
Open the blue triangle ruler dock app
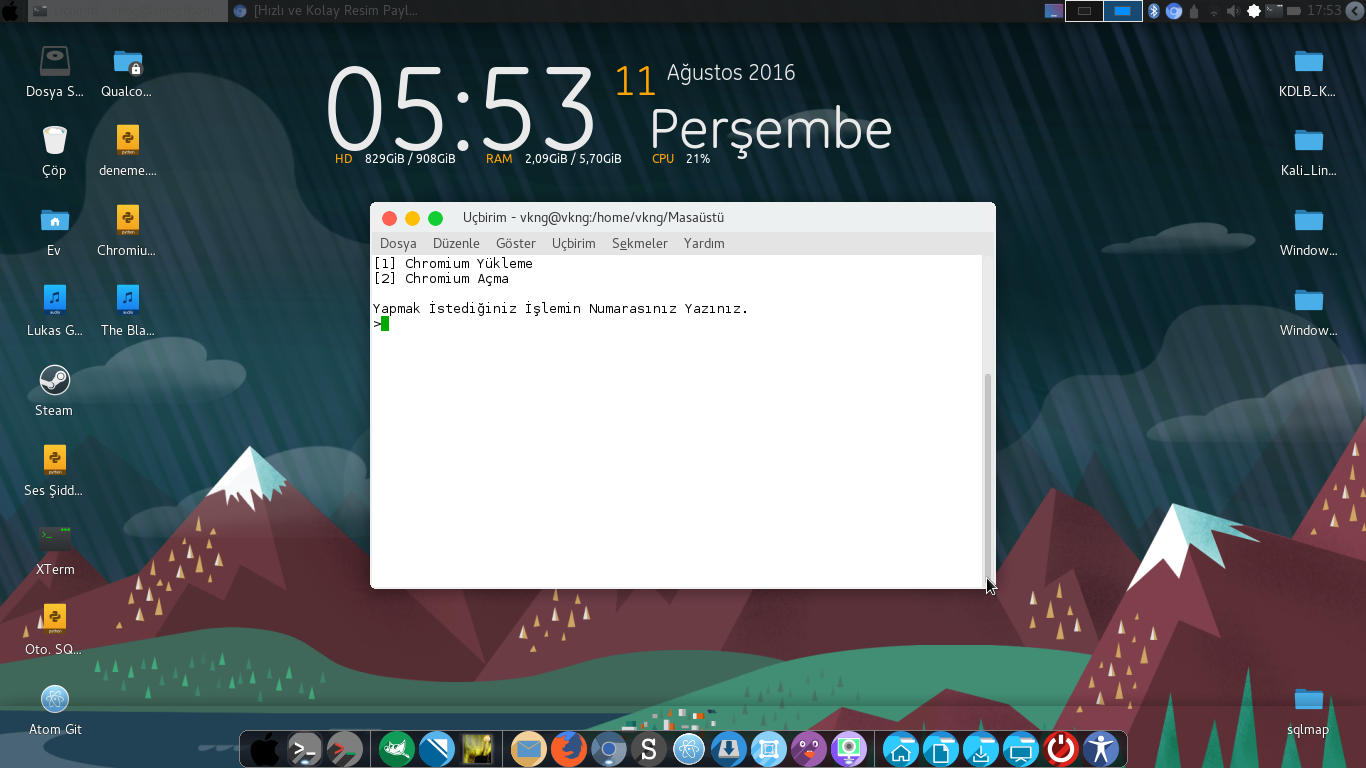coord(437,748)
